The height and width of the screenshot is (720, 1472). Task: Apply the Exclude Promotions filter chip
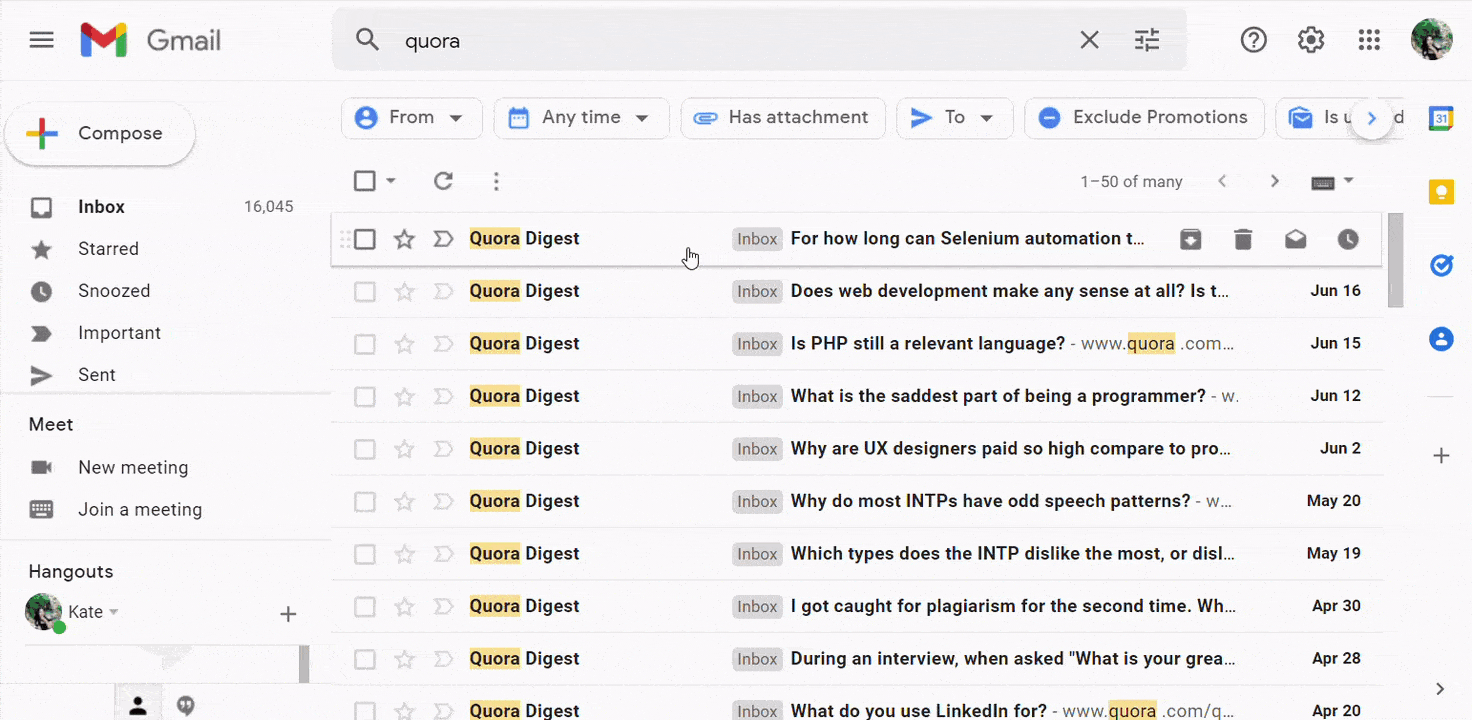click(1144, 118)
